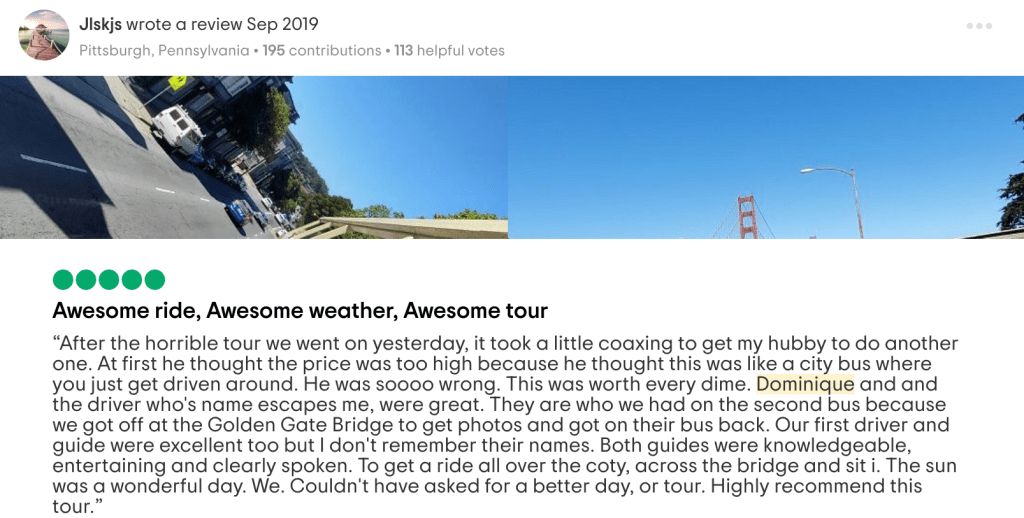Open the tilted street photo on left
Screen dimensions: 1024x518
(254, 157)
